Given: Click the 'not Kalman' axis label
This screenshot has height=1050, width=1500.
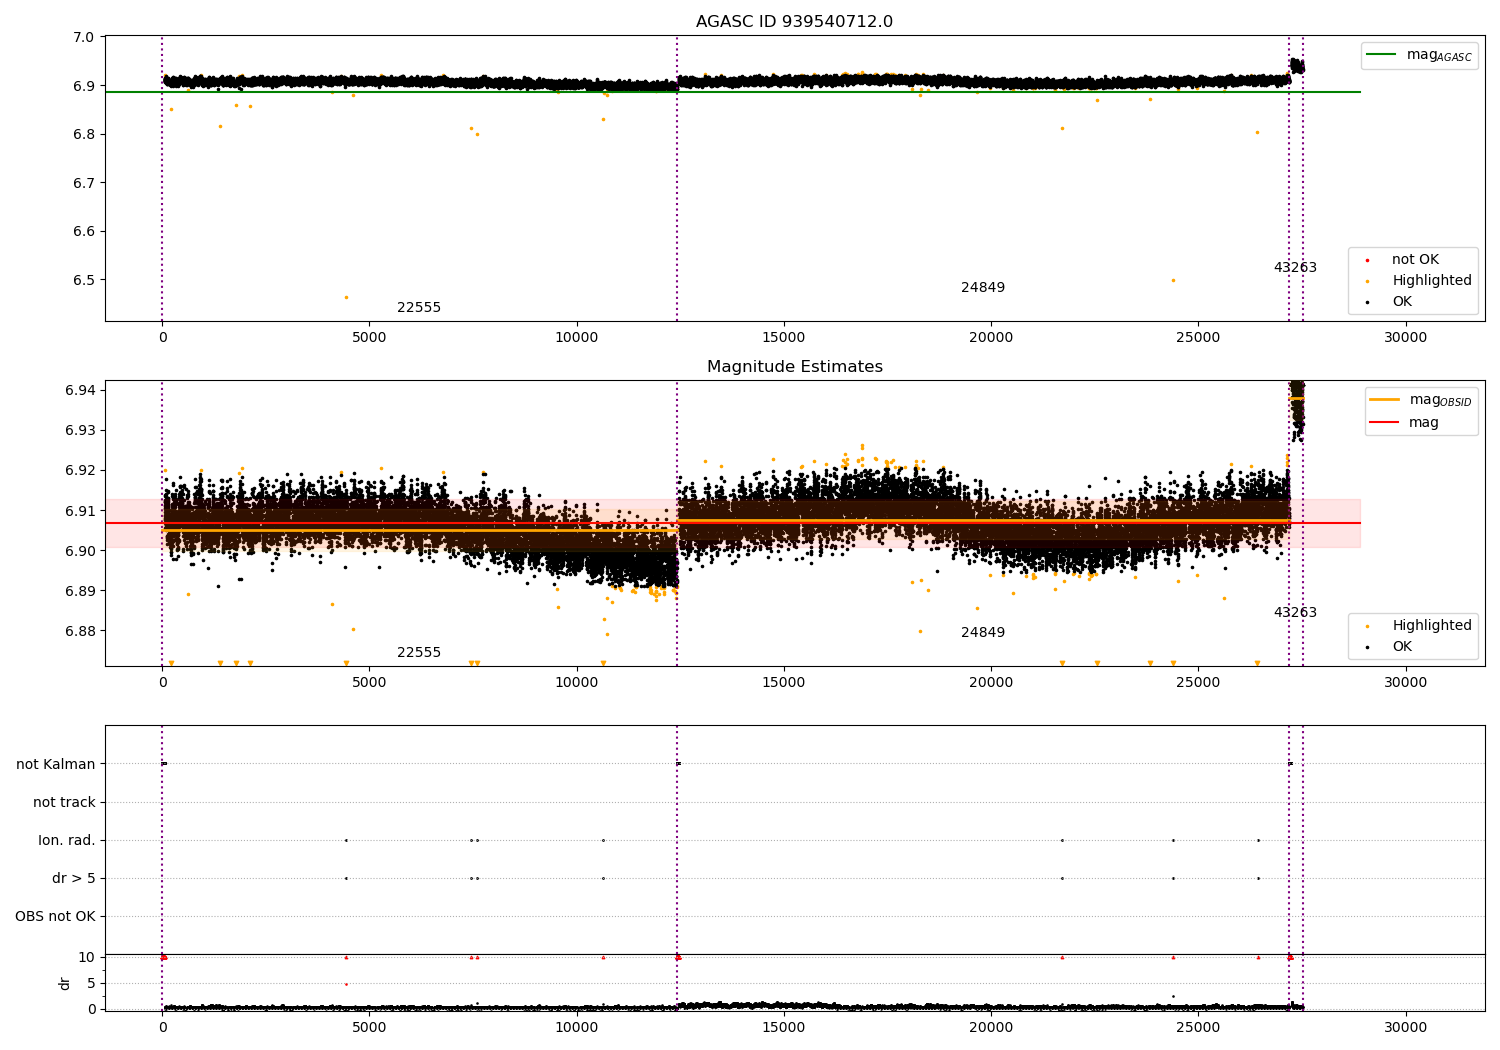Looking at the screenshot, I should (x=56, y=764).
